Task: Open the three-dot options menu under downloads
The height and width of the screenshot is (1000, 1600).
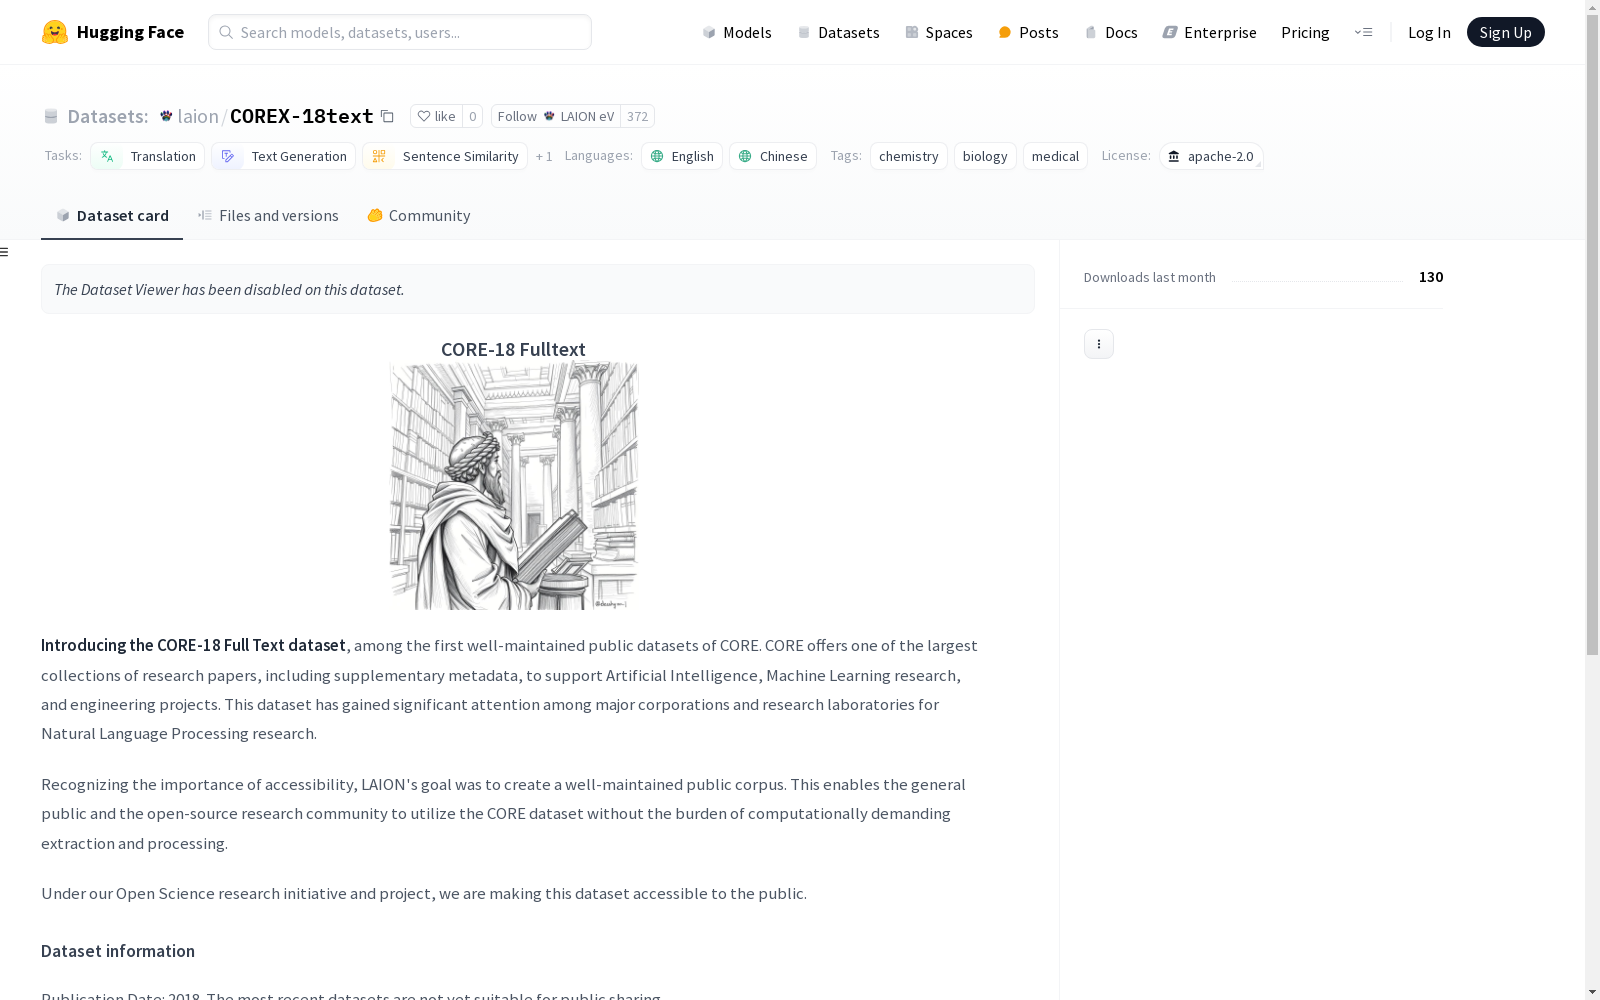Action: (1099, 344)
